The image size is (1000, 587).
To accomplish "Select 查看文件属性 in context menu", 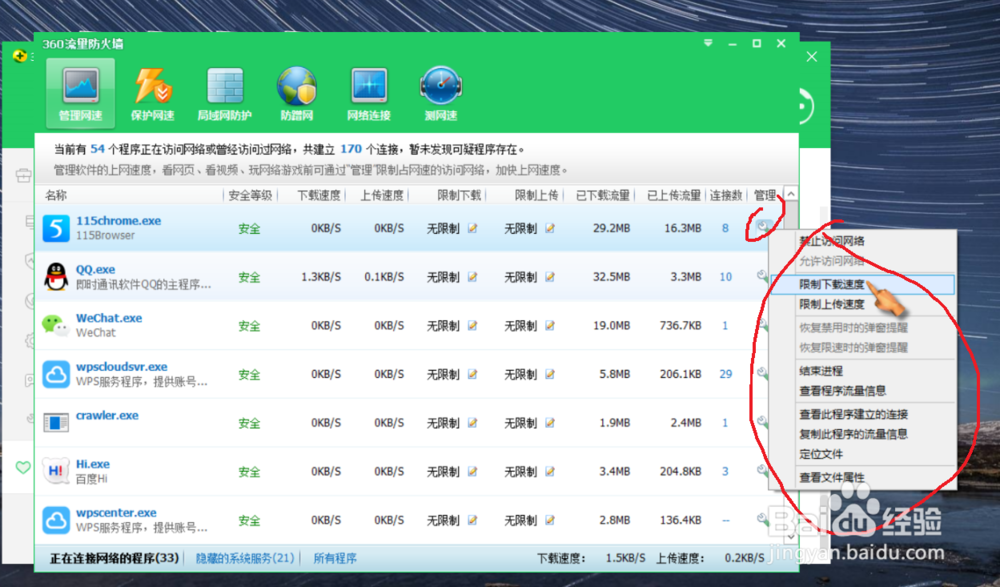I will tap(832, 477).
